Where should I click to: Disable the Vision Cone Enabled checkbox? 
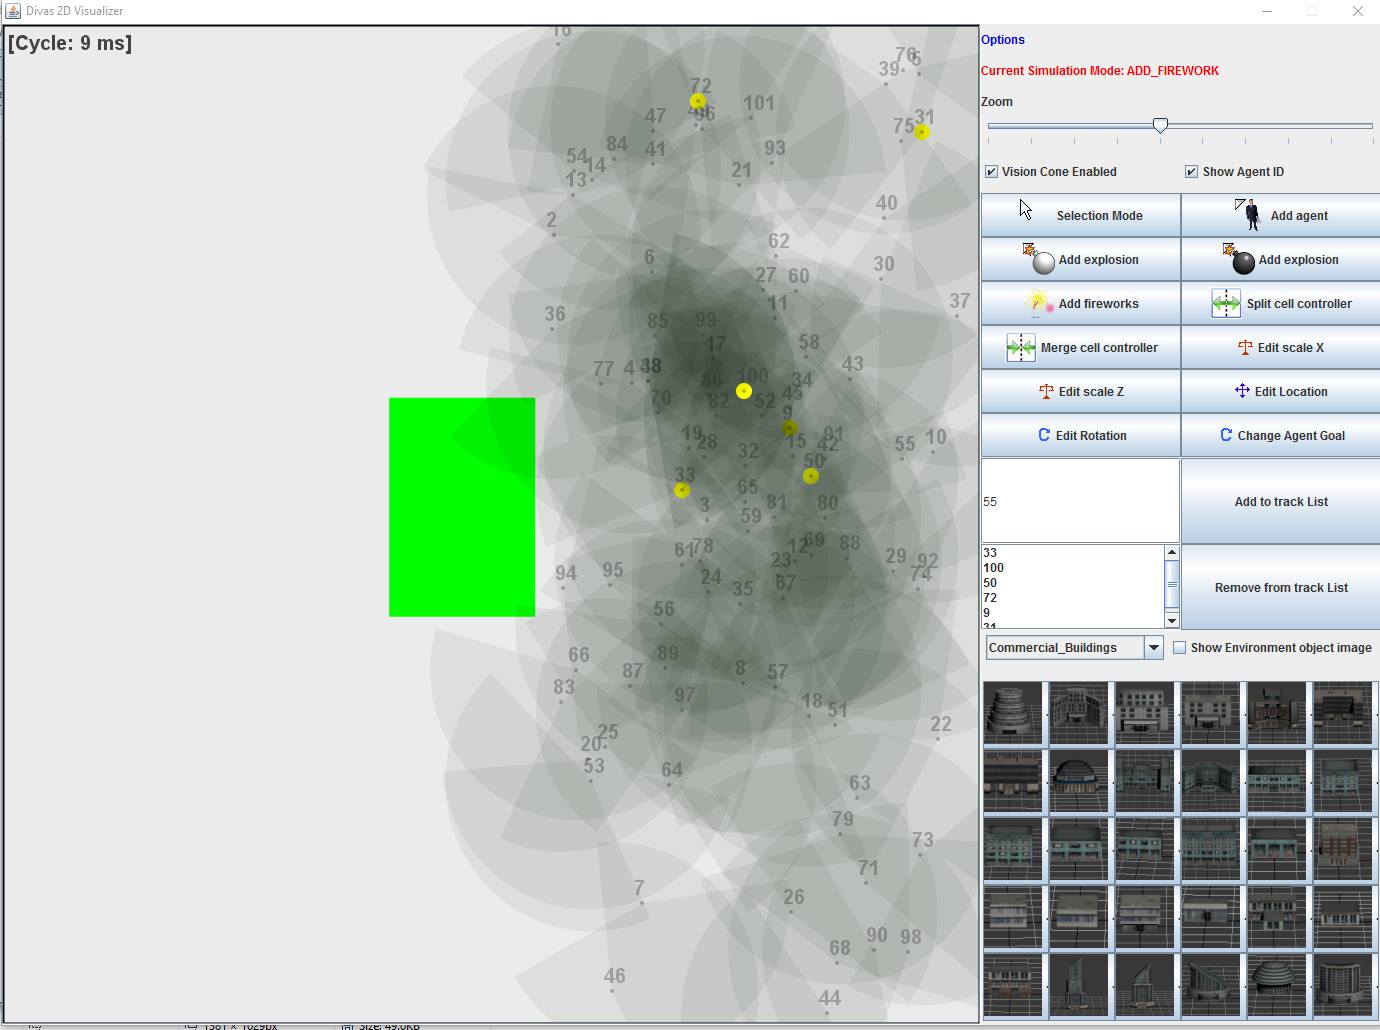tap(991, 172)
